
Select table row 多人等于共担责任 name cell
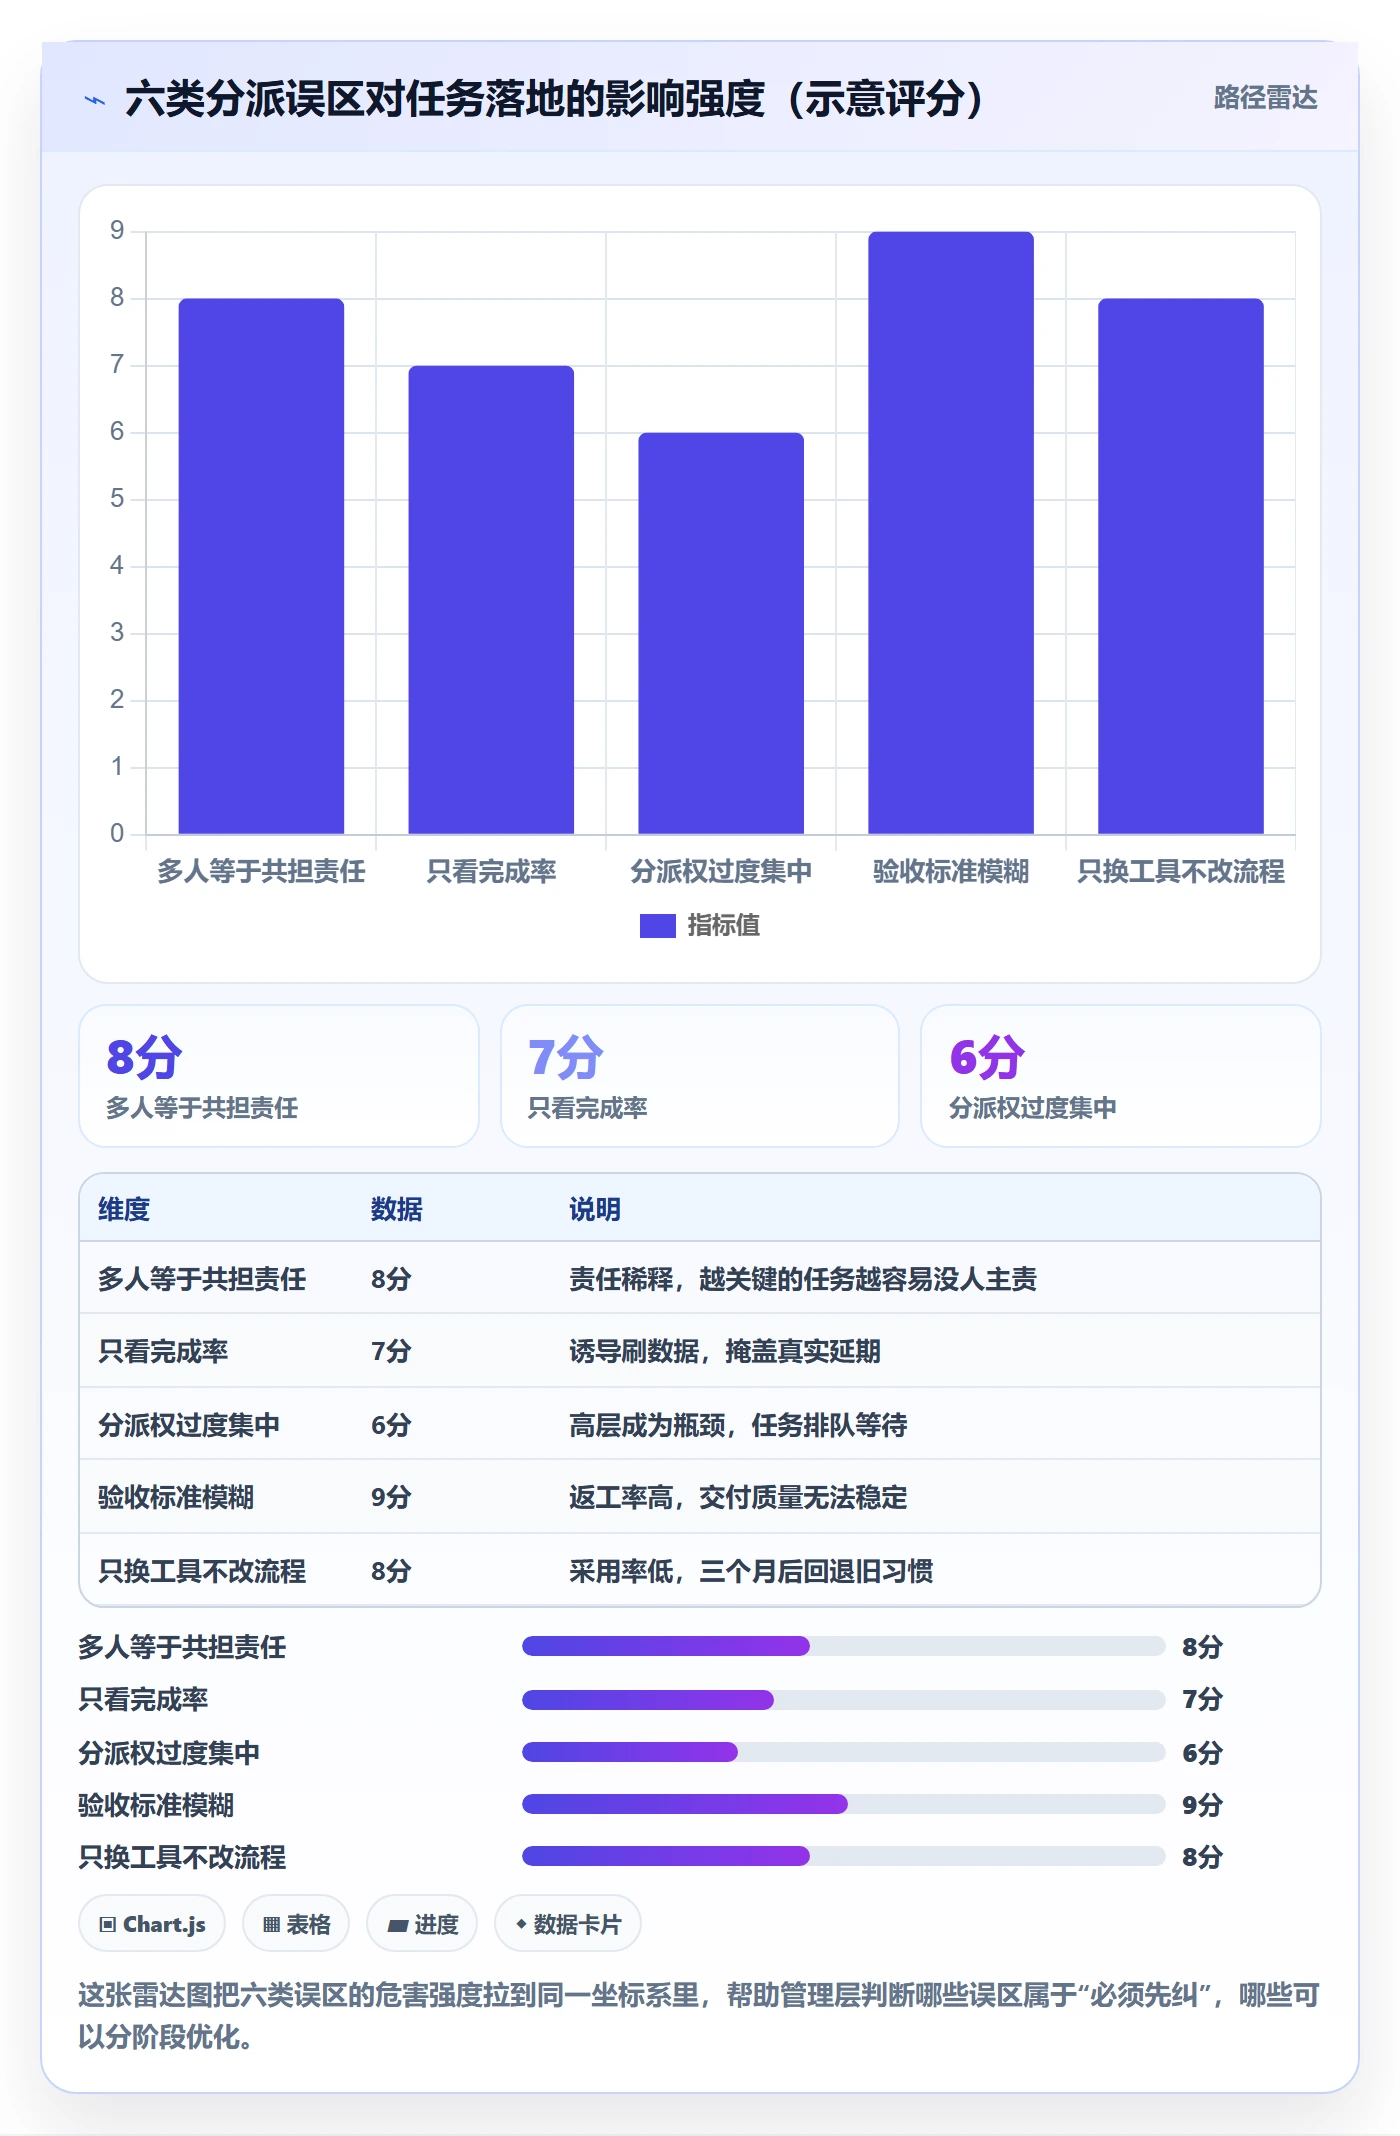click(x=202, y=1279)
